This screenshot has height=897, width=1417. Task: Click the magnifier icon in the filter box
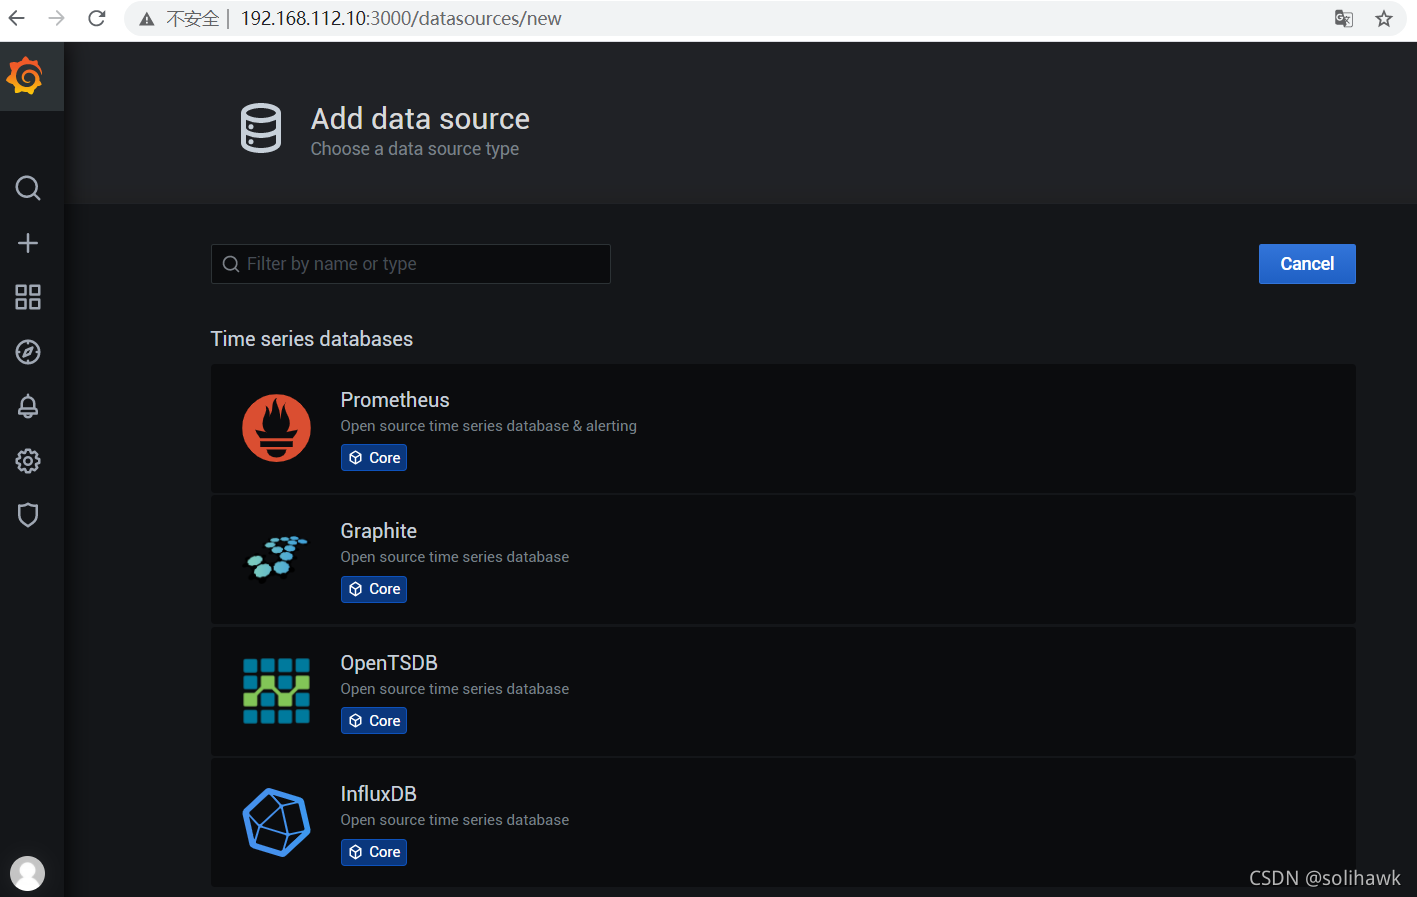click(231, 264)
